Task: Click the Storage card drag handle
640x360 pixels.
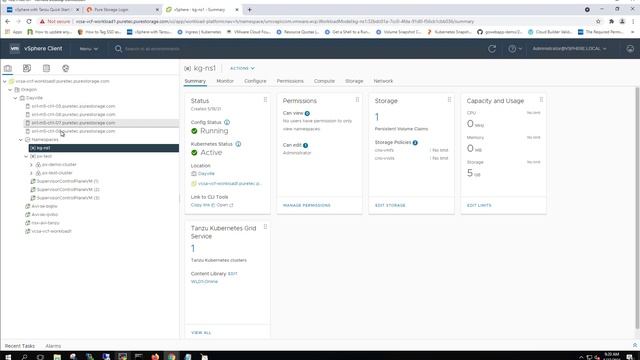Action: [x=449, y=100]
